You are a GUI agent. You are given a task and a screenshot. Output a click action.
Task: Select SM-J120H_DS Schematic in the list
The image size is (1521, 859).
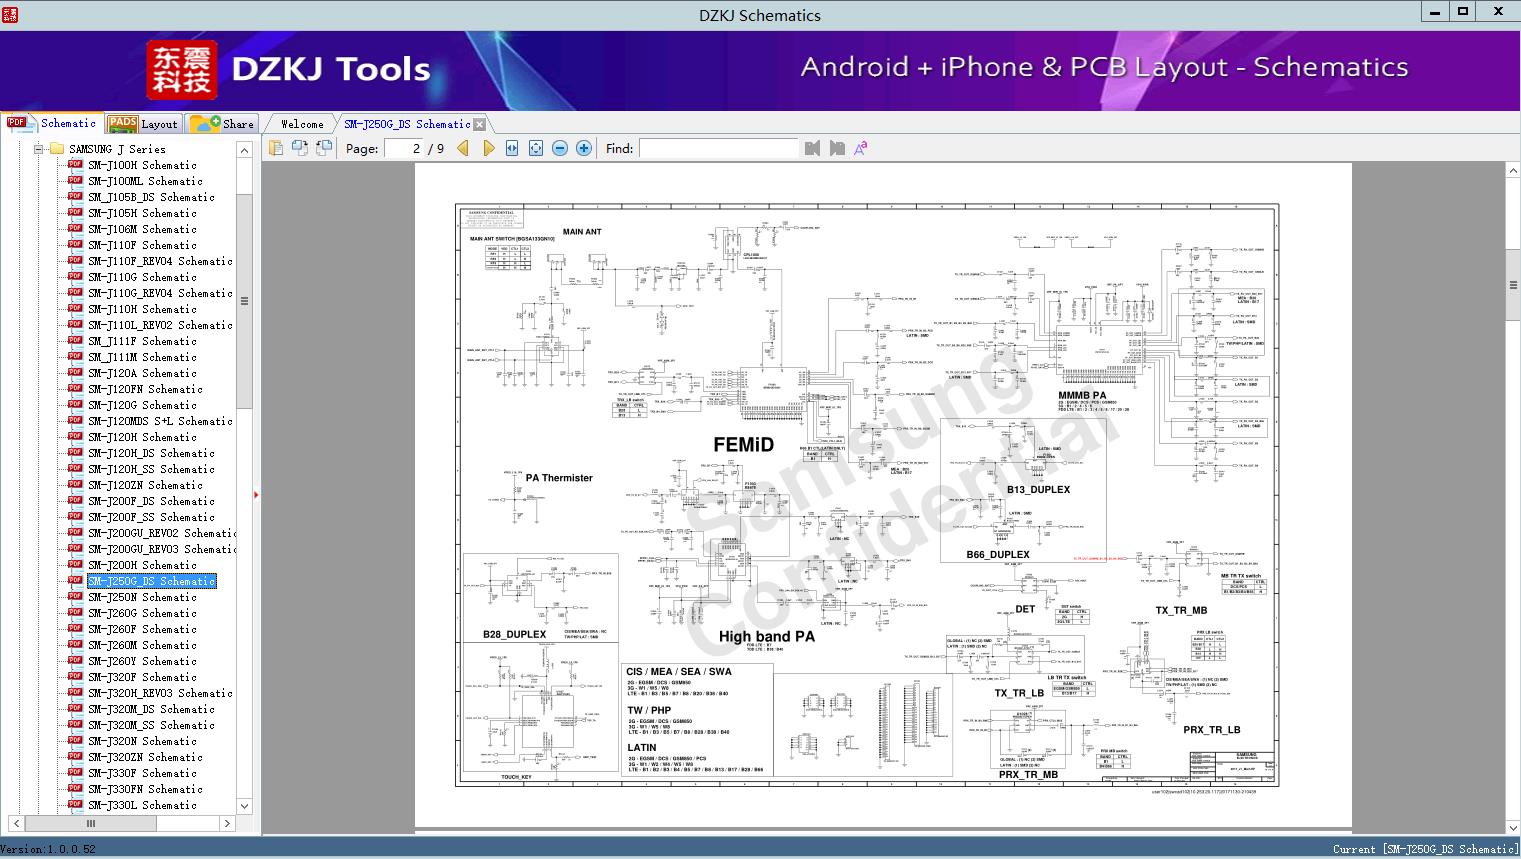pyautogui.click(x=151, y=453)
